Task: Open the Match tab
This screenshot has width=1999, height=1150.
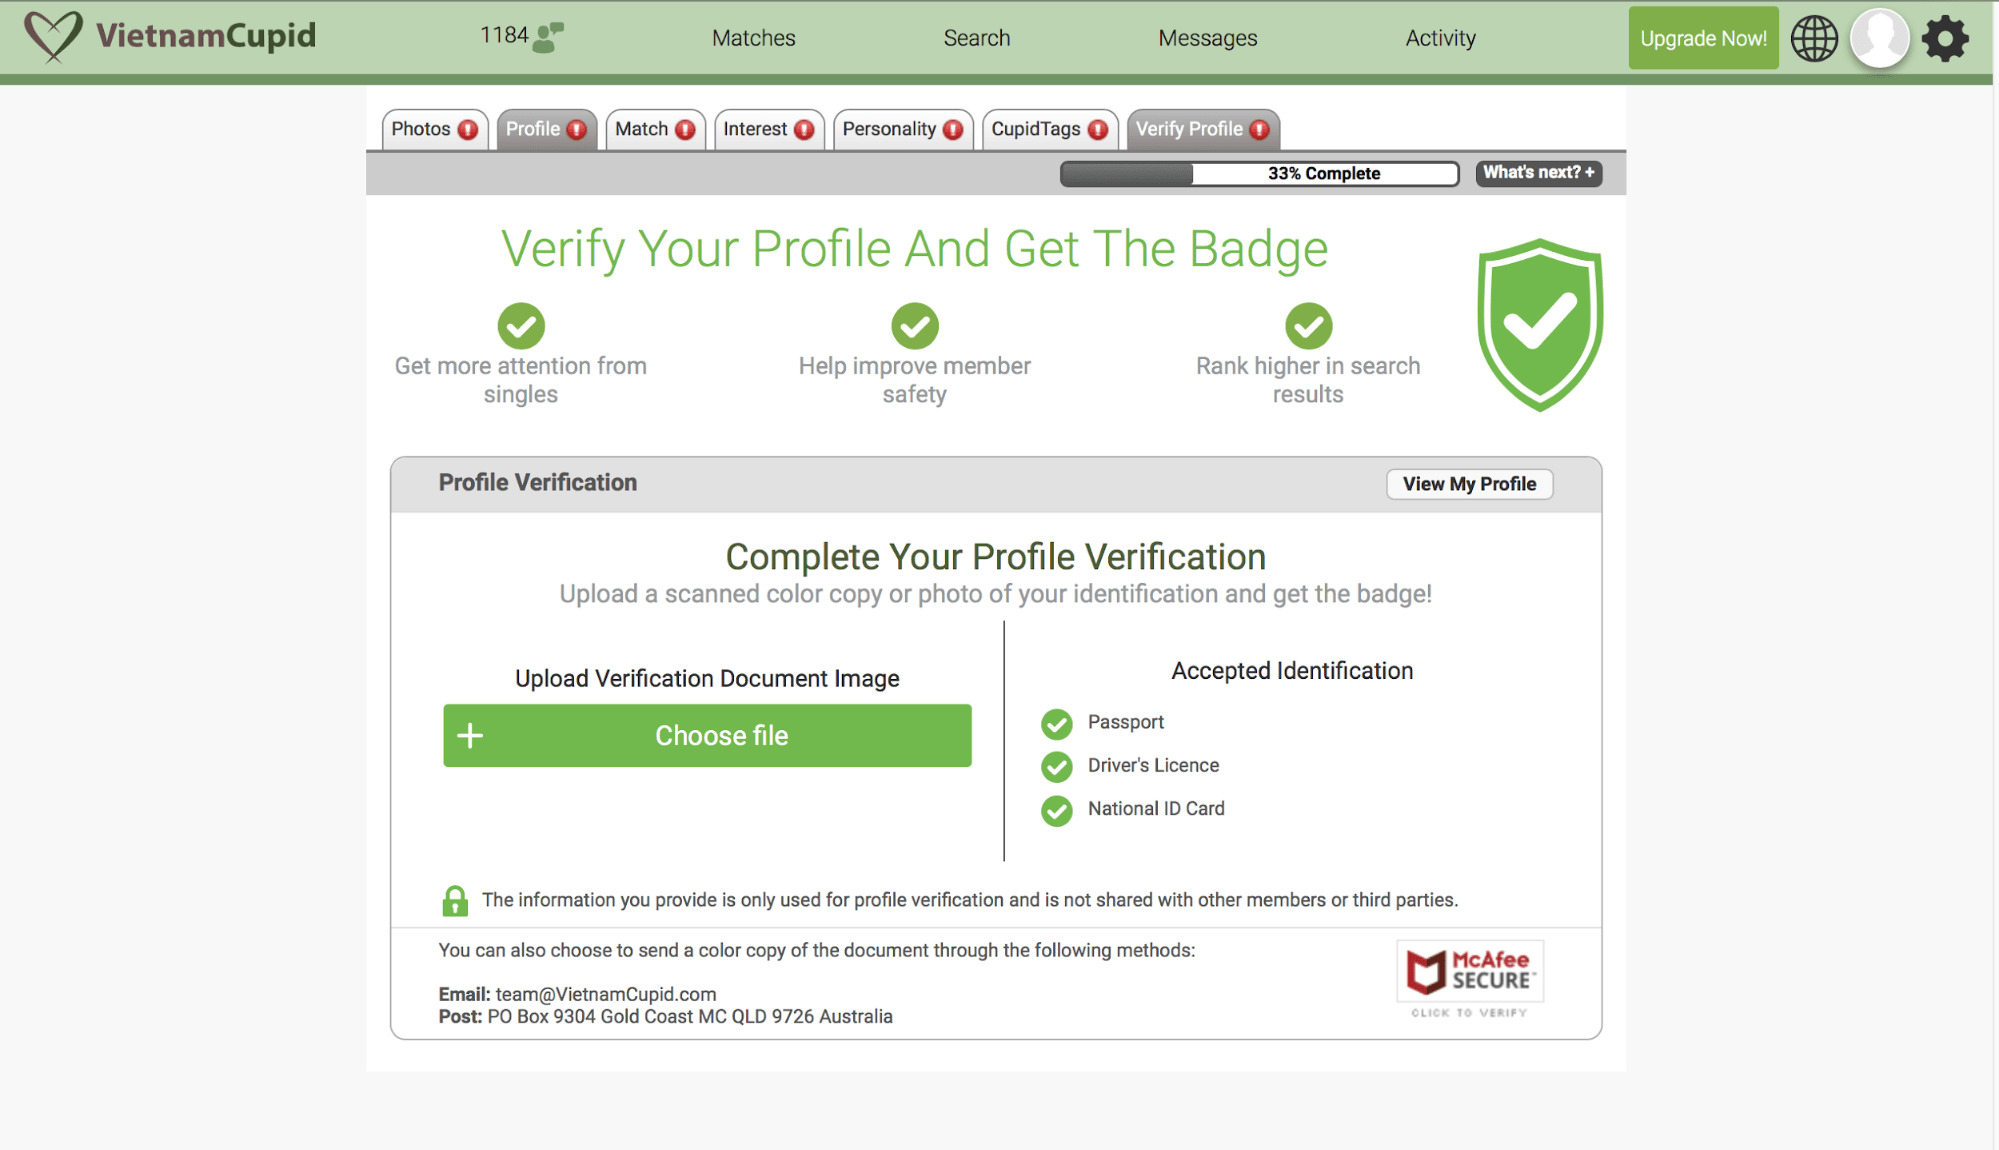Action: pos(655,130)
